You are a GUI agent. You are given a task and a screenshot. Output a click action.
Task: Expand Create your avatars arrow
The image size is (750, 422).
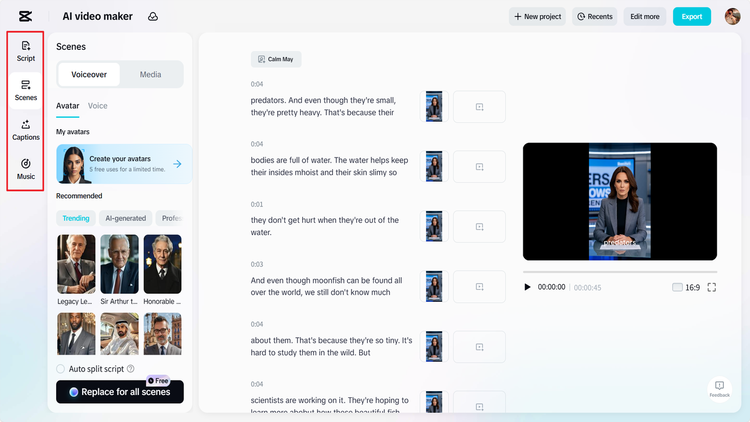click(177, 164)
